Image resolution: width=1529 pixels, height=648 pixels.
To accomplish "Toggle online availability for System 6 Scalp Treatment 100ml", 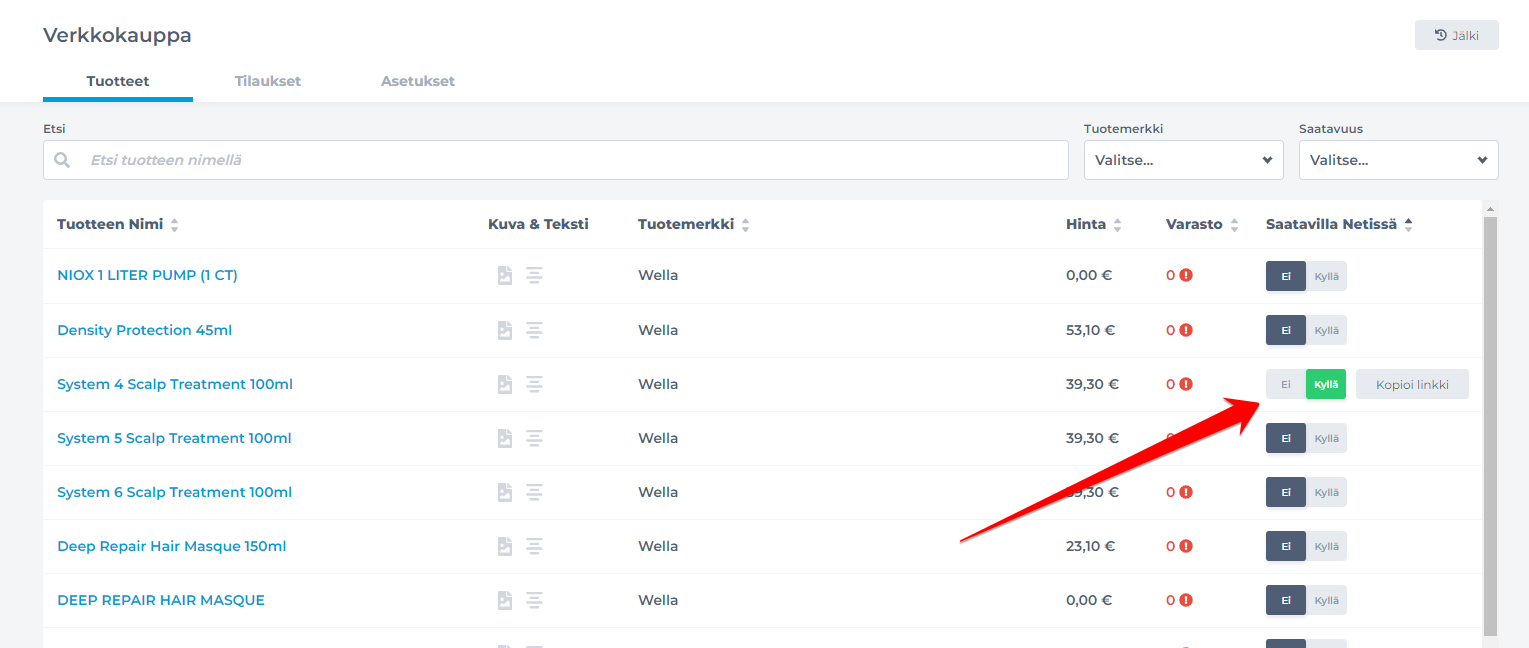I will click(x=1306, y=492).
